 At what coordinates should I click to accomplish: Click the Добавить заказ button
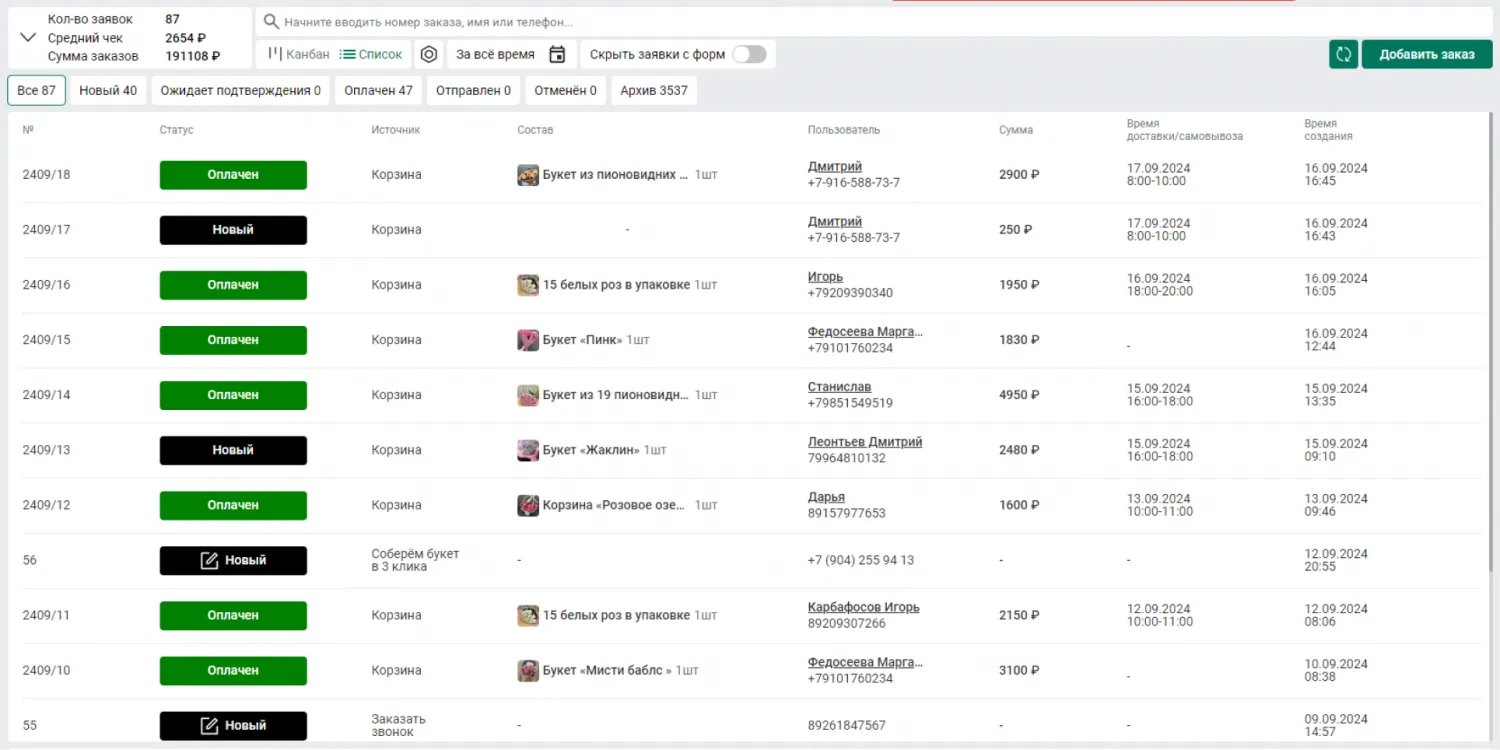click(1426, 54)
